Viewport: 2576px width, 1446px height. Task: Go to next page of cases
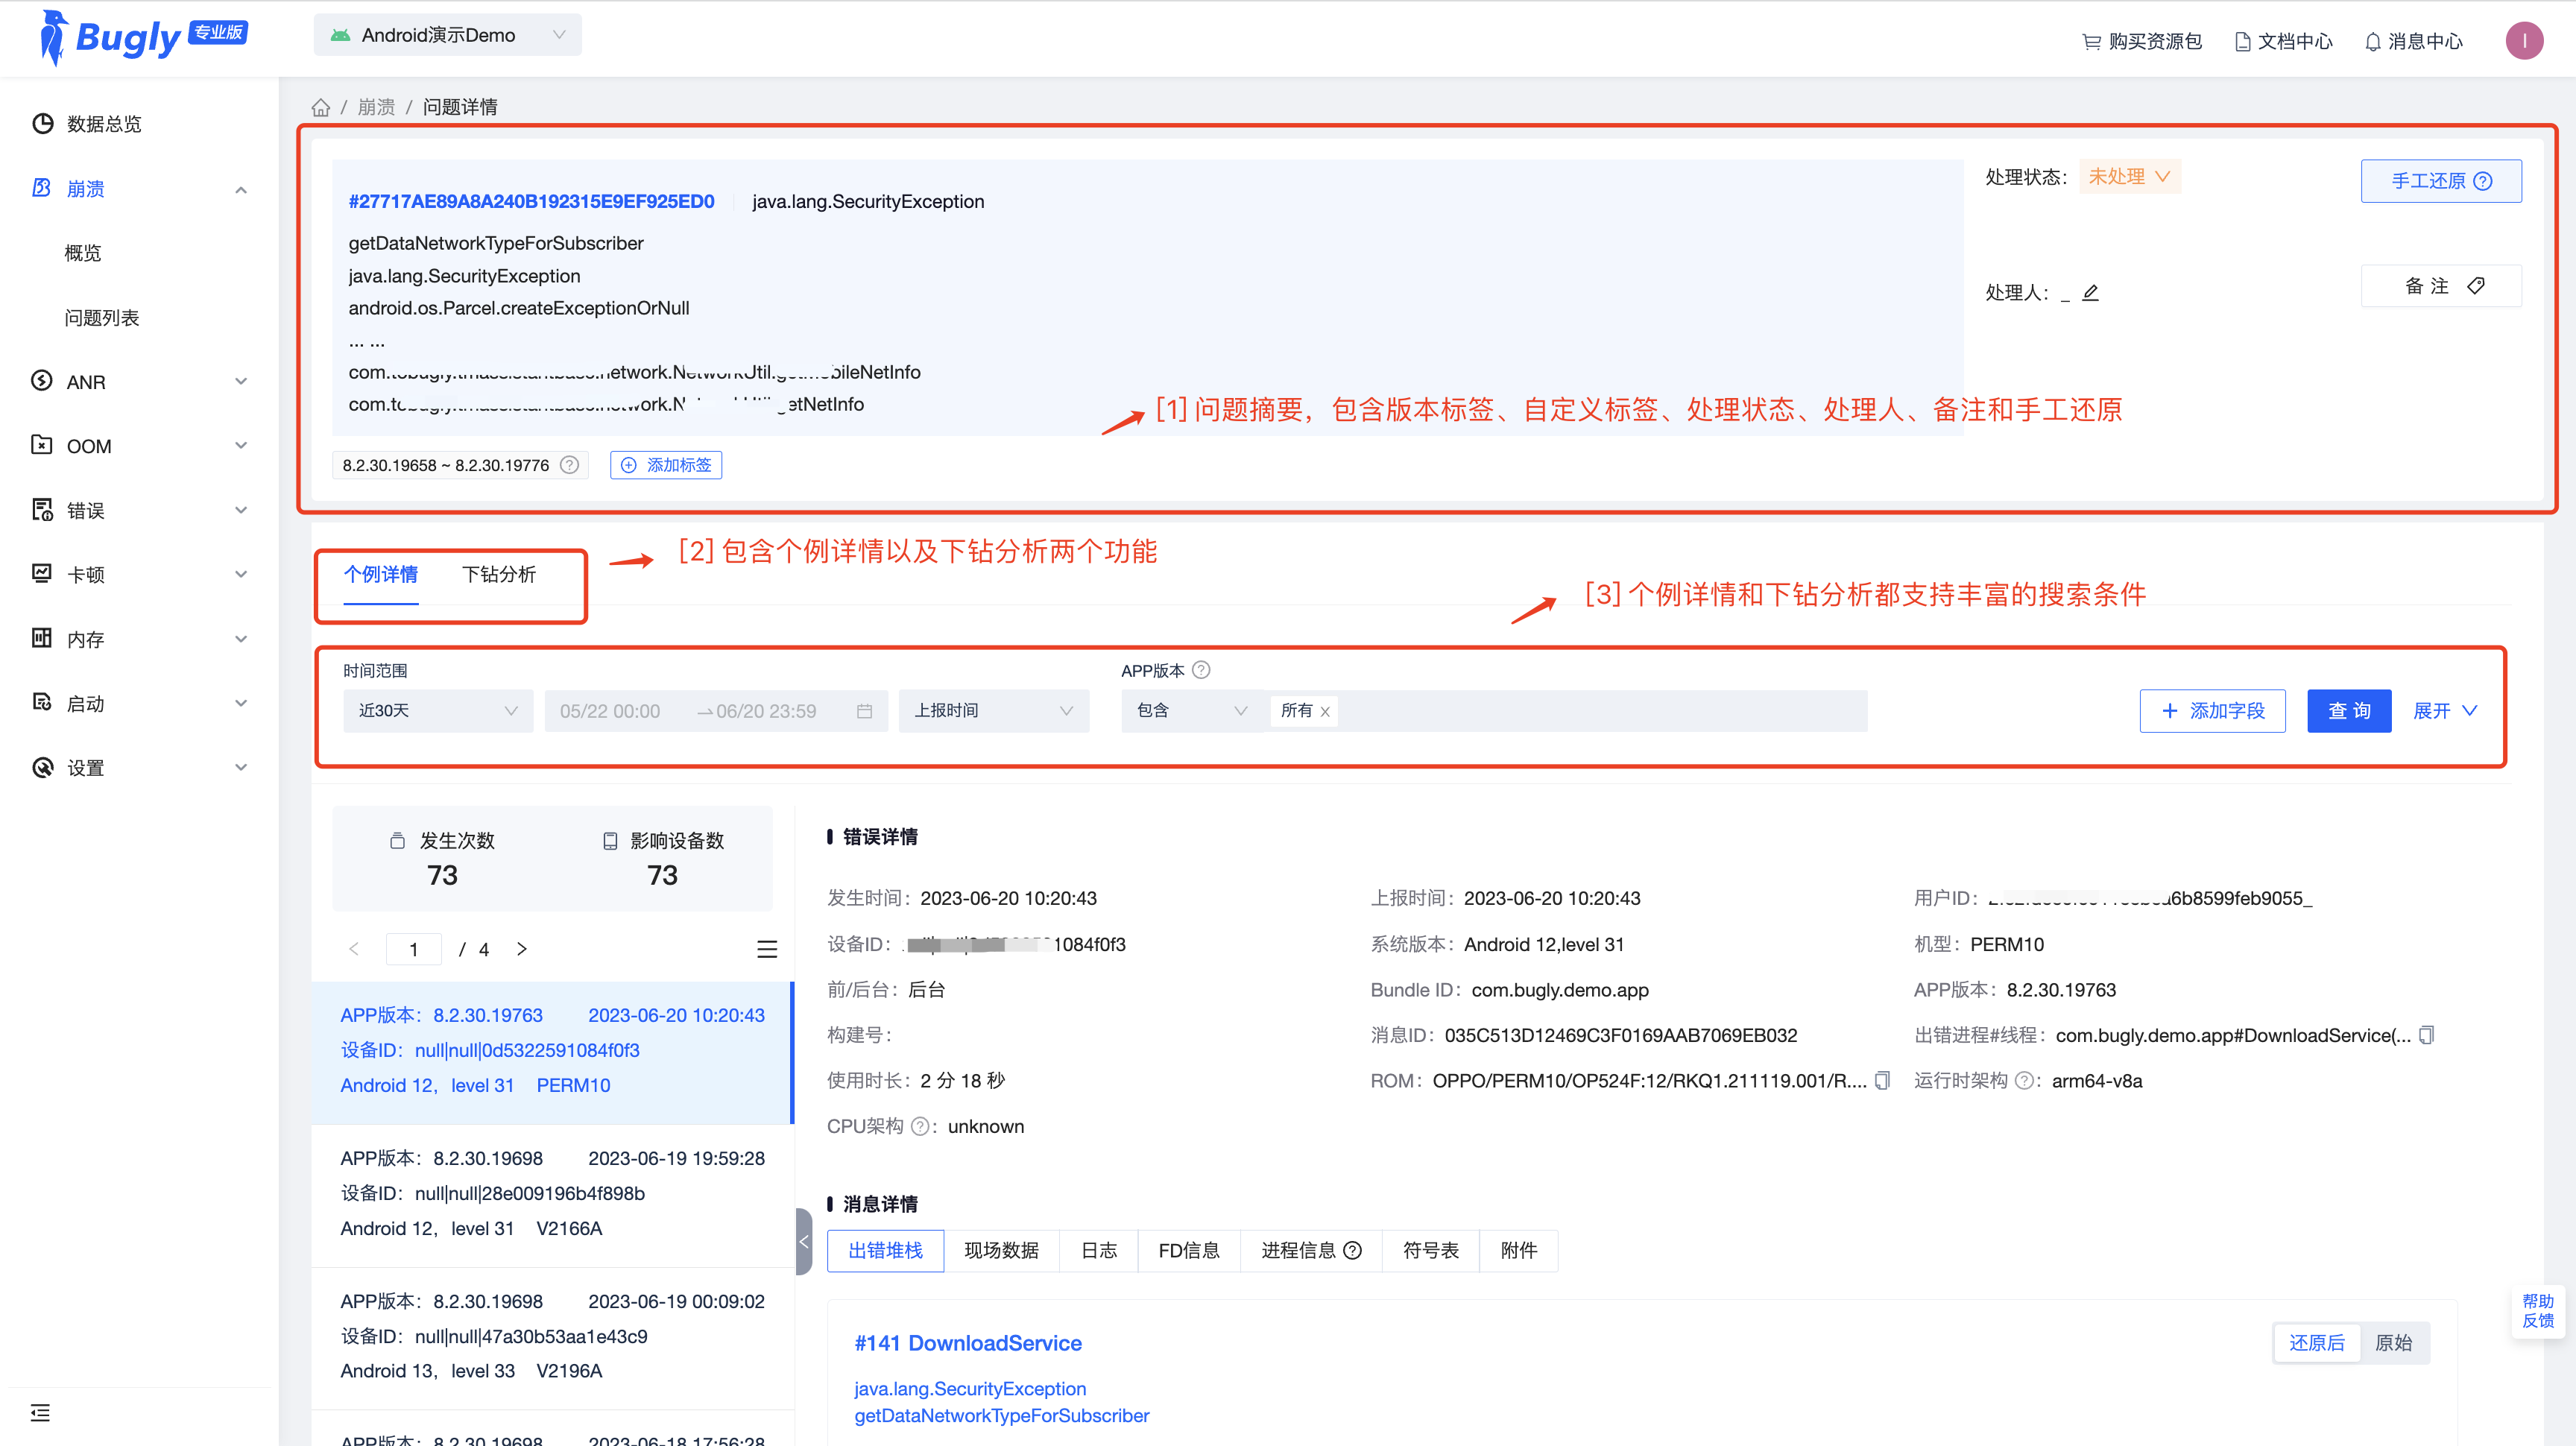[521, 949]
